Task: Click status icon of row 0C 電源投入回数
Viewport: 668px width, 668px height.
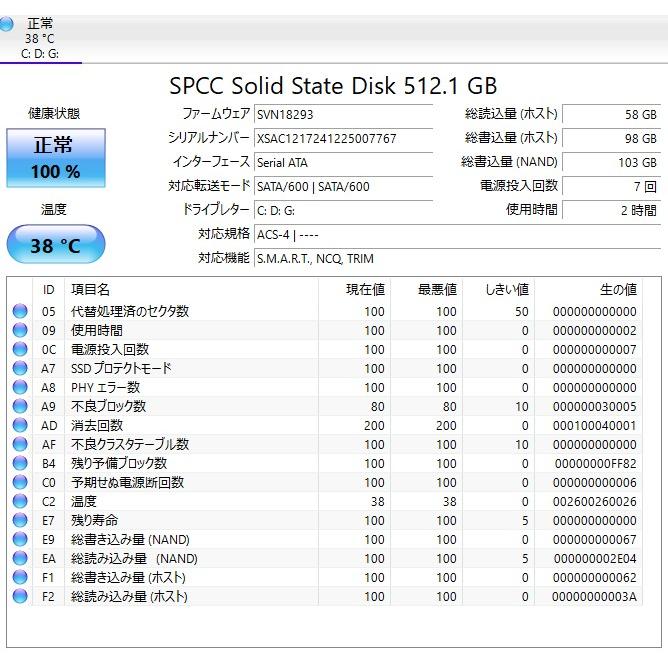Action: click(x=20, y=349)
